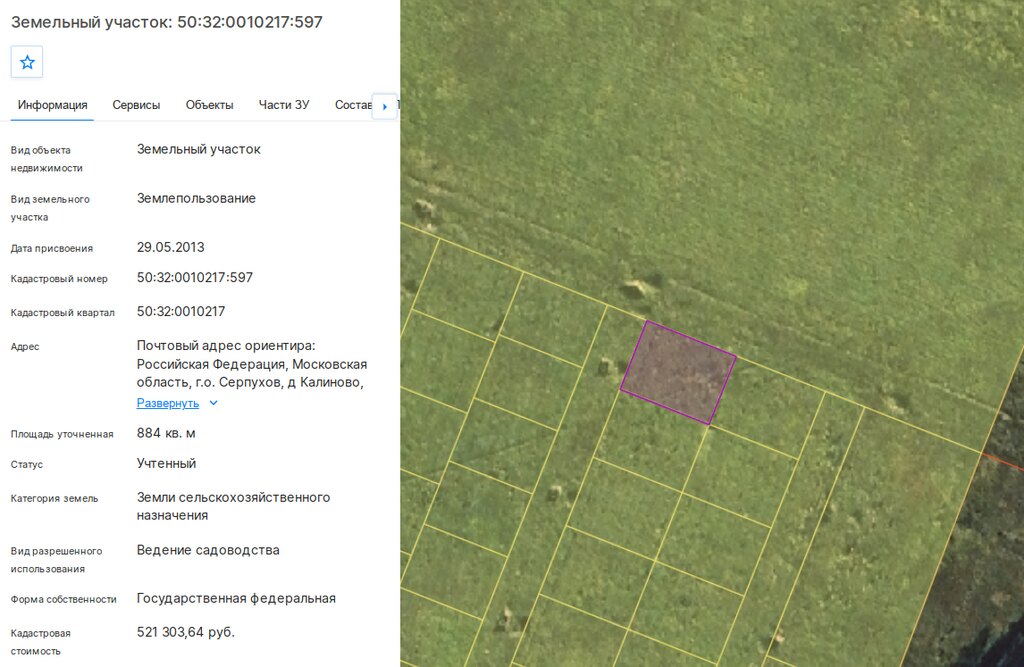The image size is (1024, 667).
Task: Click the Развернуть link under the address
Action: (x=168, y=403)
